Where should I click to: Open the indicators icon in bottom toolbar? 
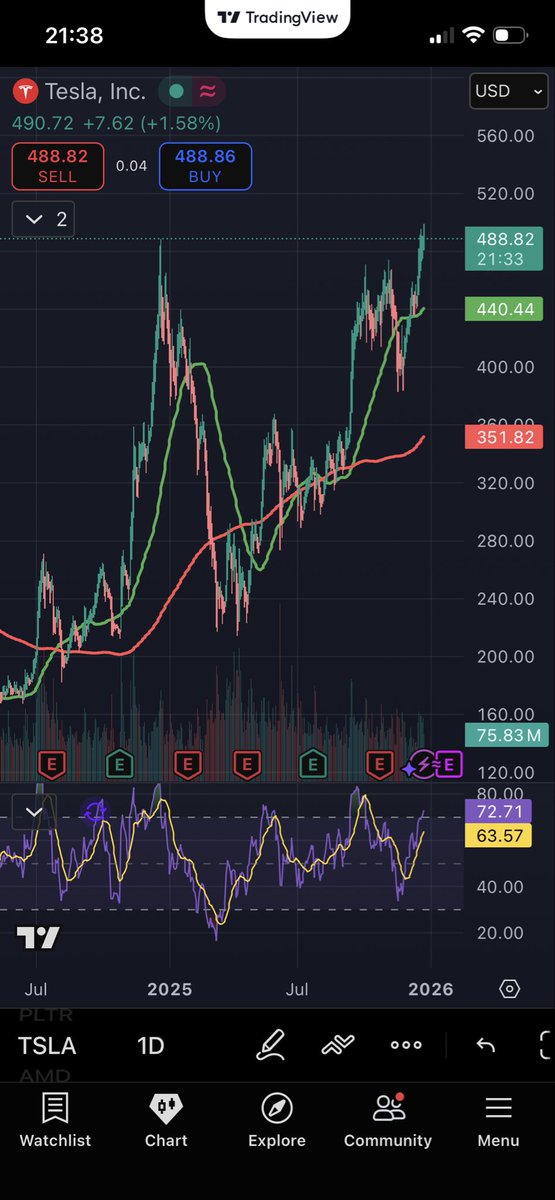pyautogui.click(x=338, y=1046)
